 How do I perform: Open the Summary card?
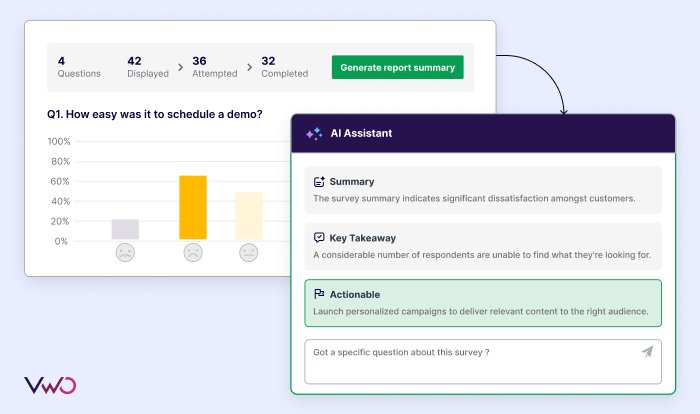click(x=483, y=190)
